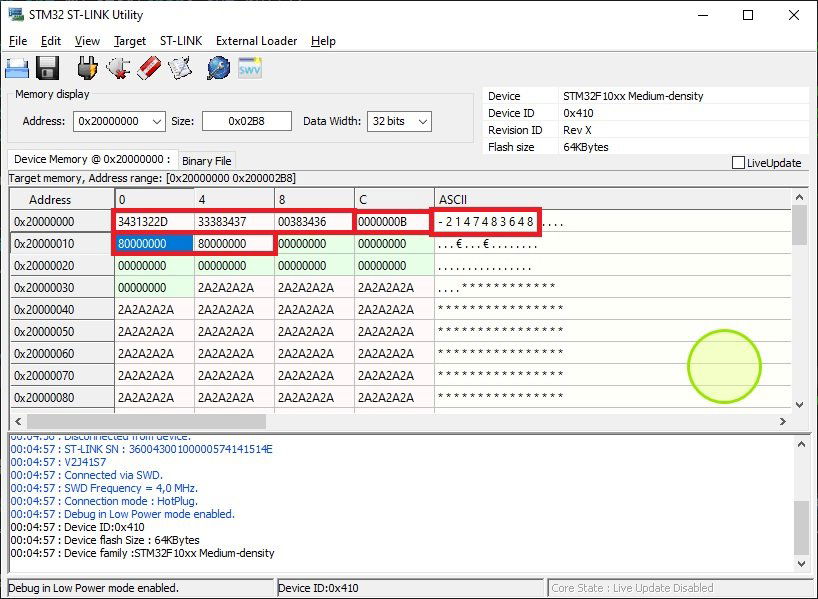Open the View menu

[x=87, y=41]
